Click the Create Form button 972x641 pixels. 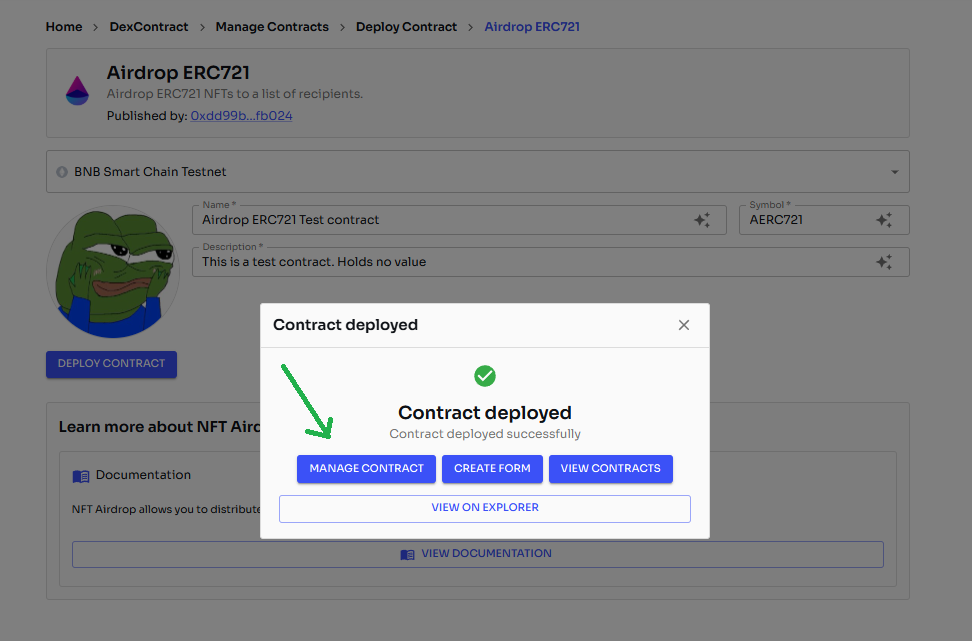(x=492, y=469)
